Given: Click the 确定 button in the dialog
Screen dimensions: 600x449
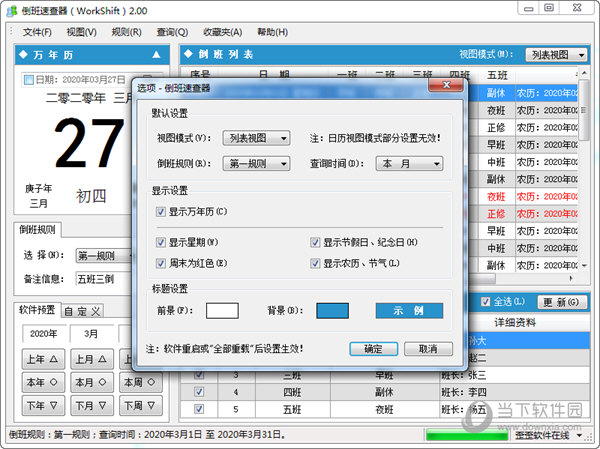Looking at the screenshot, I should [373, 349].
